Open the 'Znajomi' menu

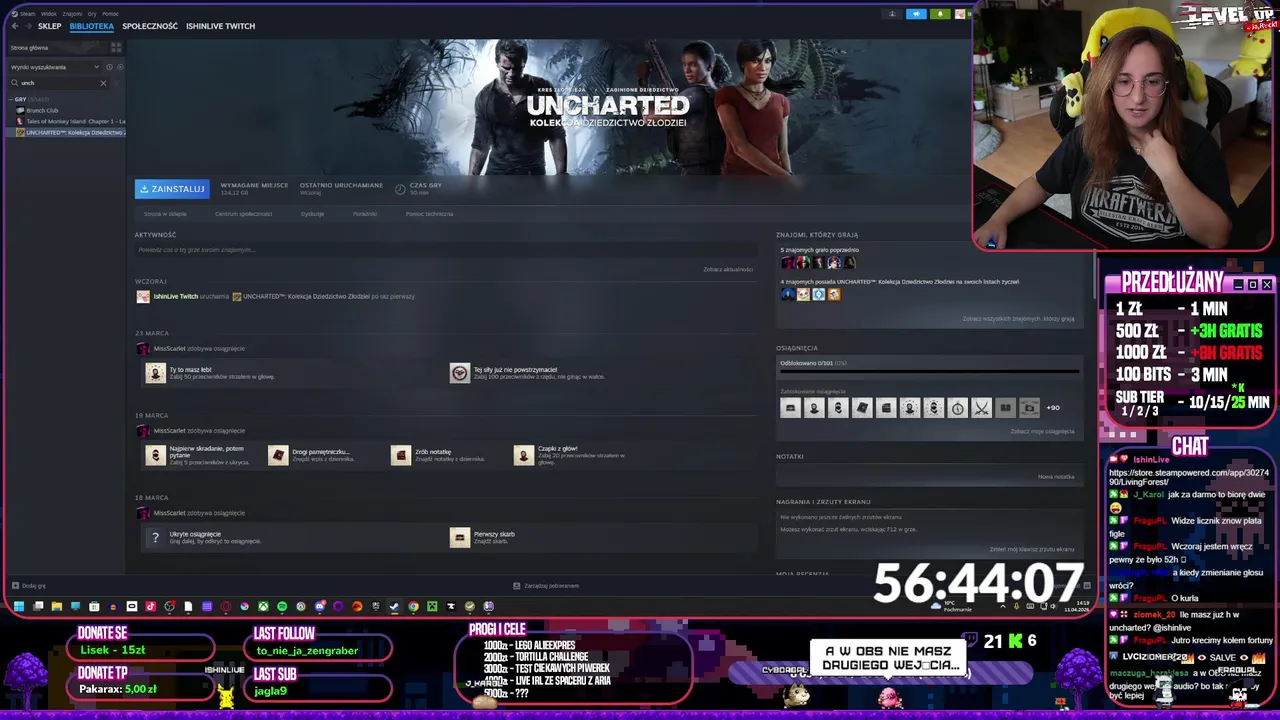72,14
